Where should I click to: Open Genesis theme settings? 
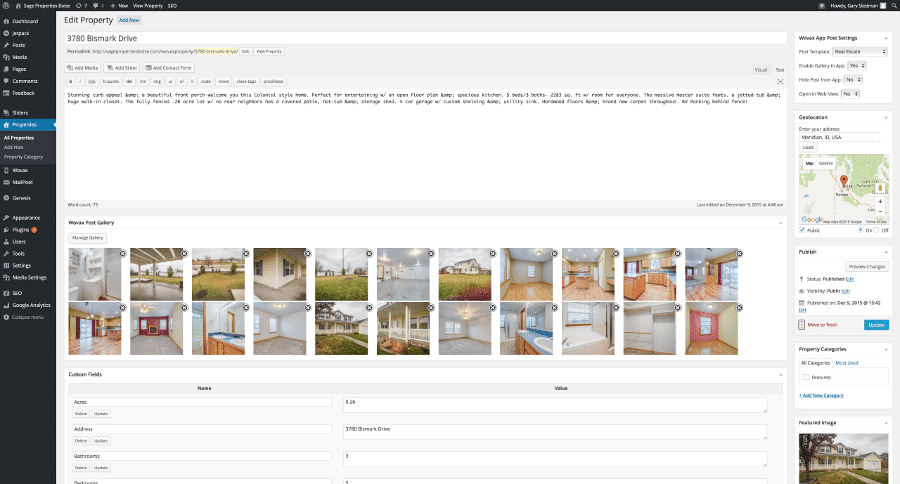pos(21,198)
